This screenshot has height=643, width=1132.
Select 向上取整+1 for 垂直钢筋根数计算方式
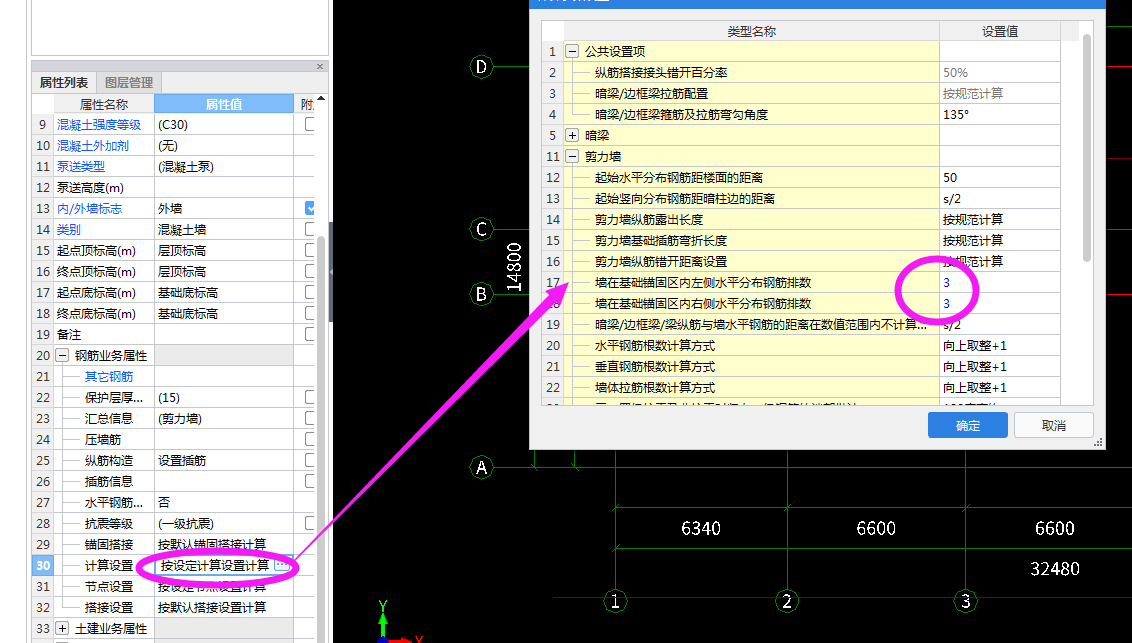click(1000, 367)
